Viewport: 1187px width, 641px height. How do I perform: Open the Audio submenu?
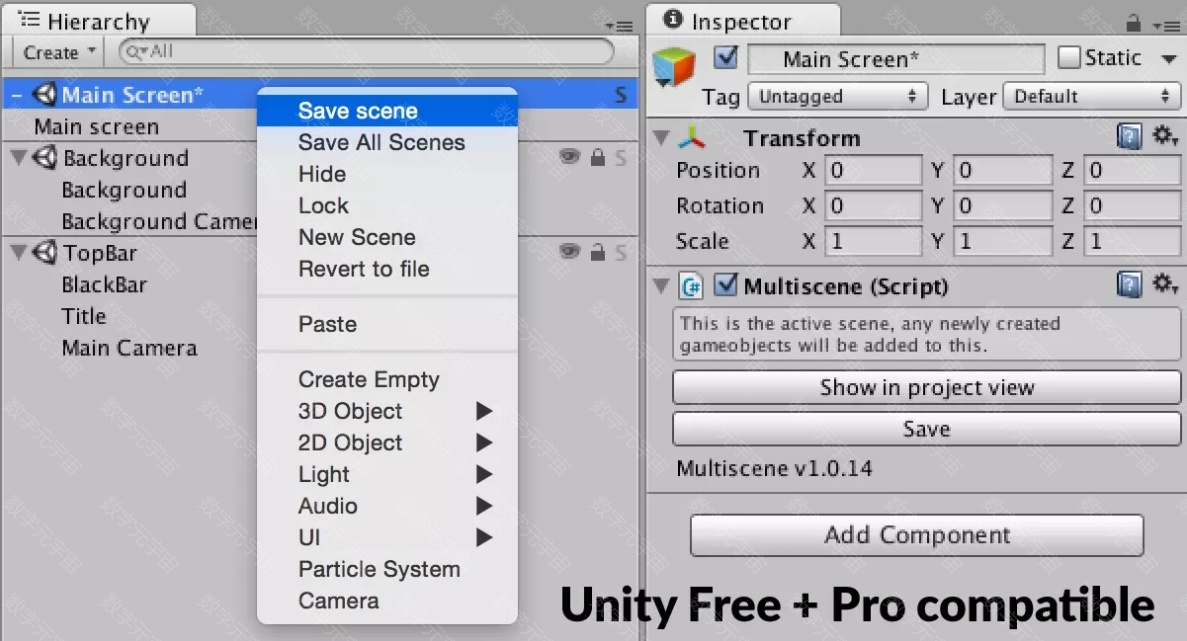coord(388,506)
